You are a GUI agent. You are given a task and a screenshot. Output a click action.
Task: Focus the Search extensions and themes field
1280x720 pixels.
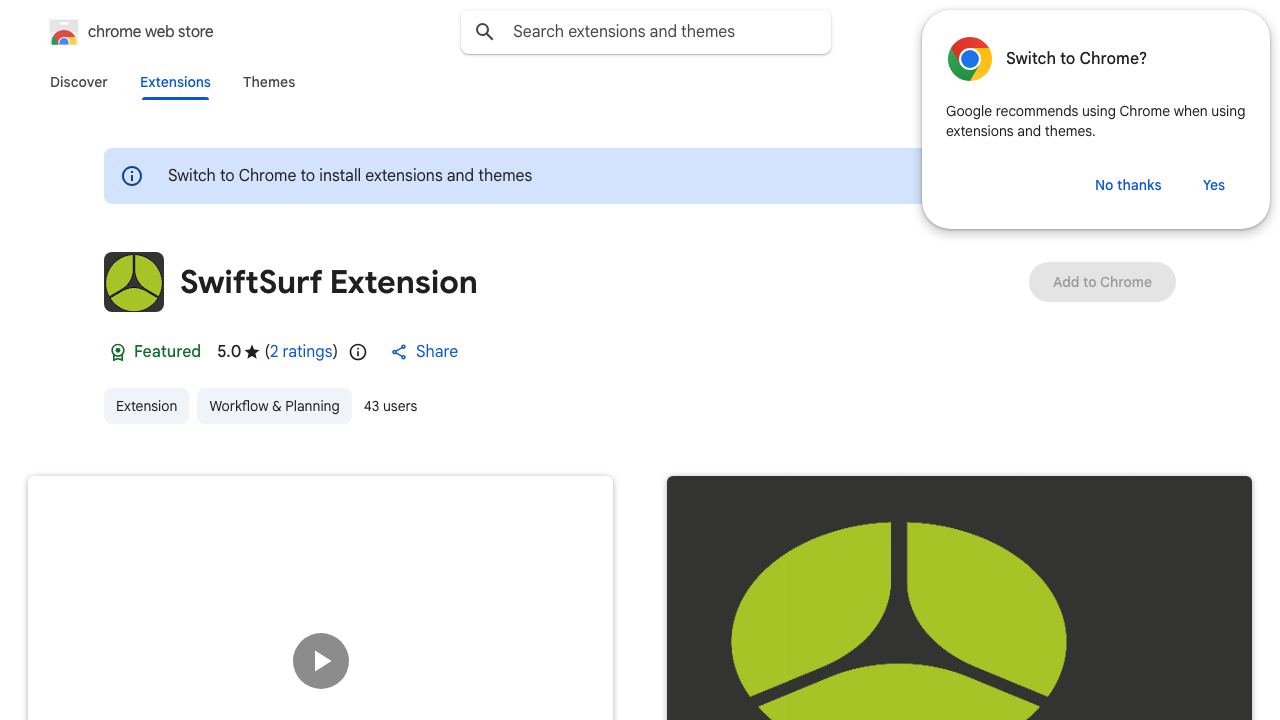646,32
